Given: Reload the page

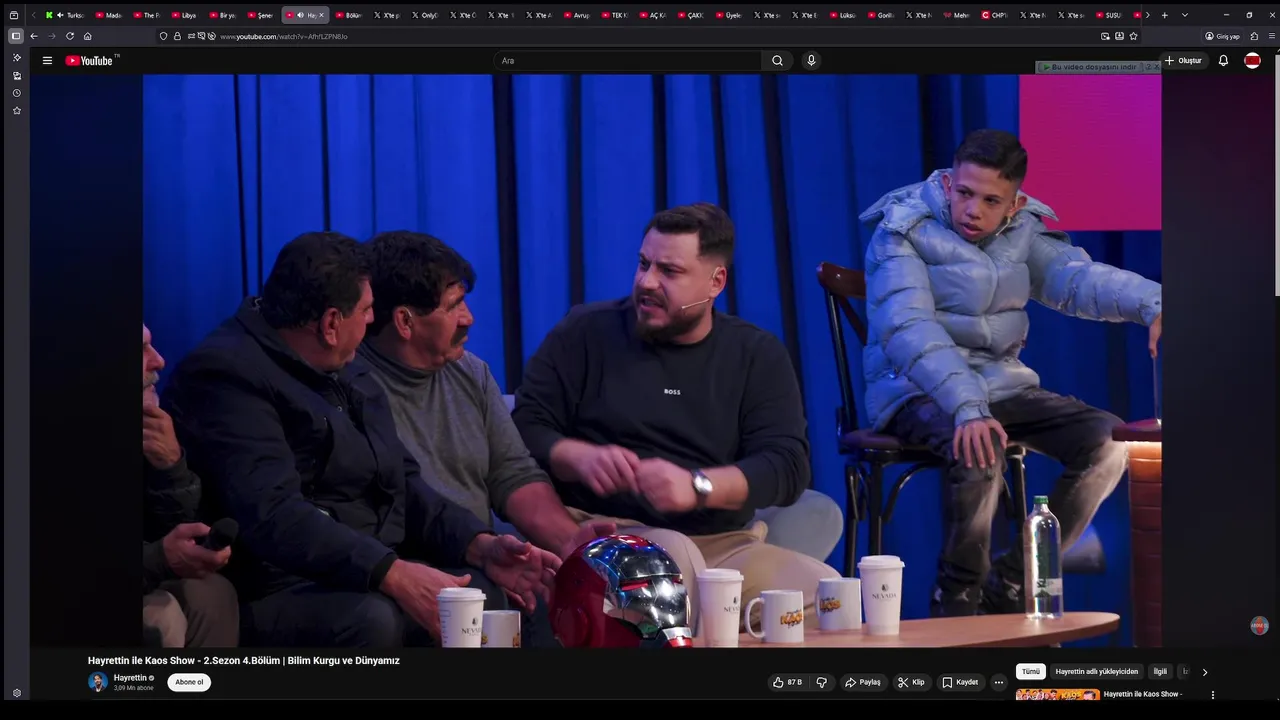Looking at the screenshot, I should pos(70,36).
